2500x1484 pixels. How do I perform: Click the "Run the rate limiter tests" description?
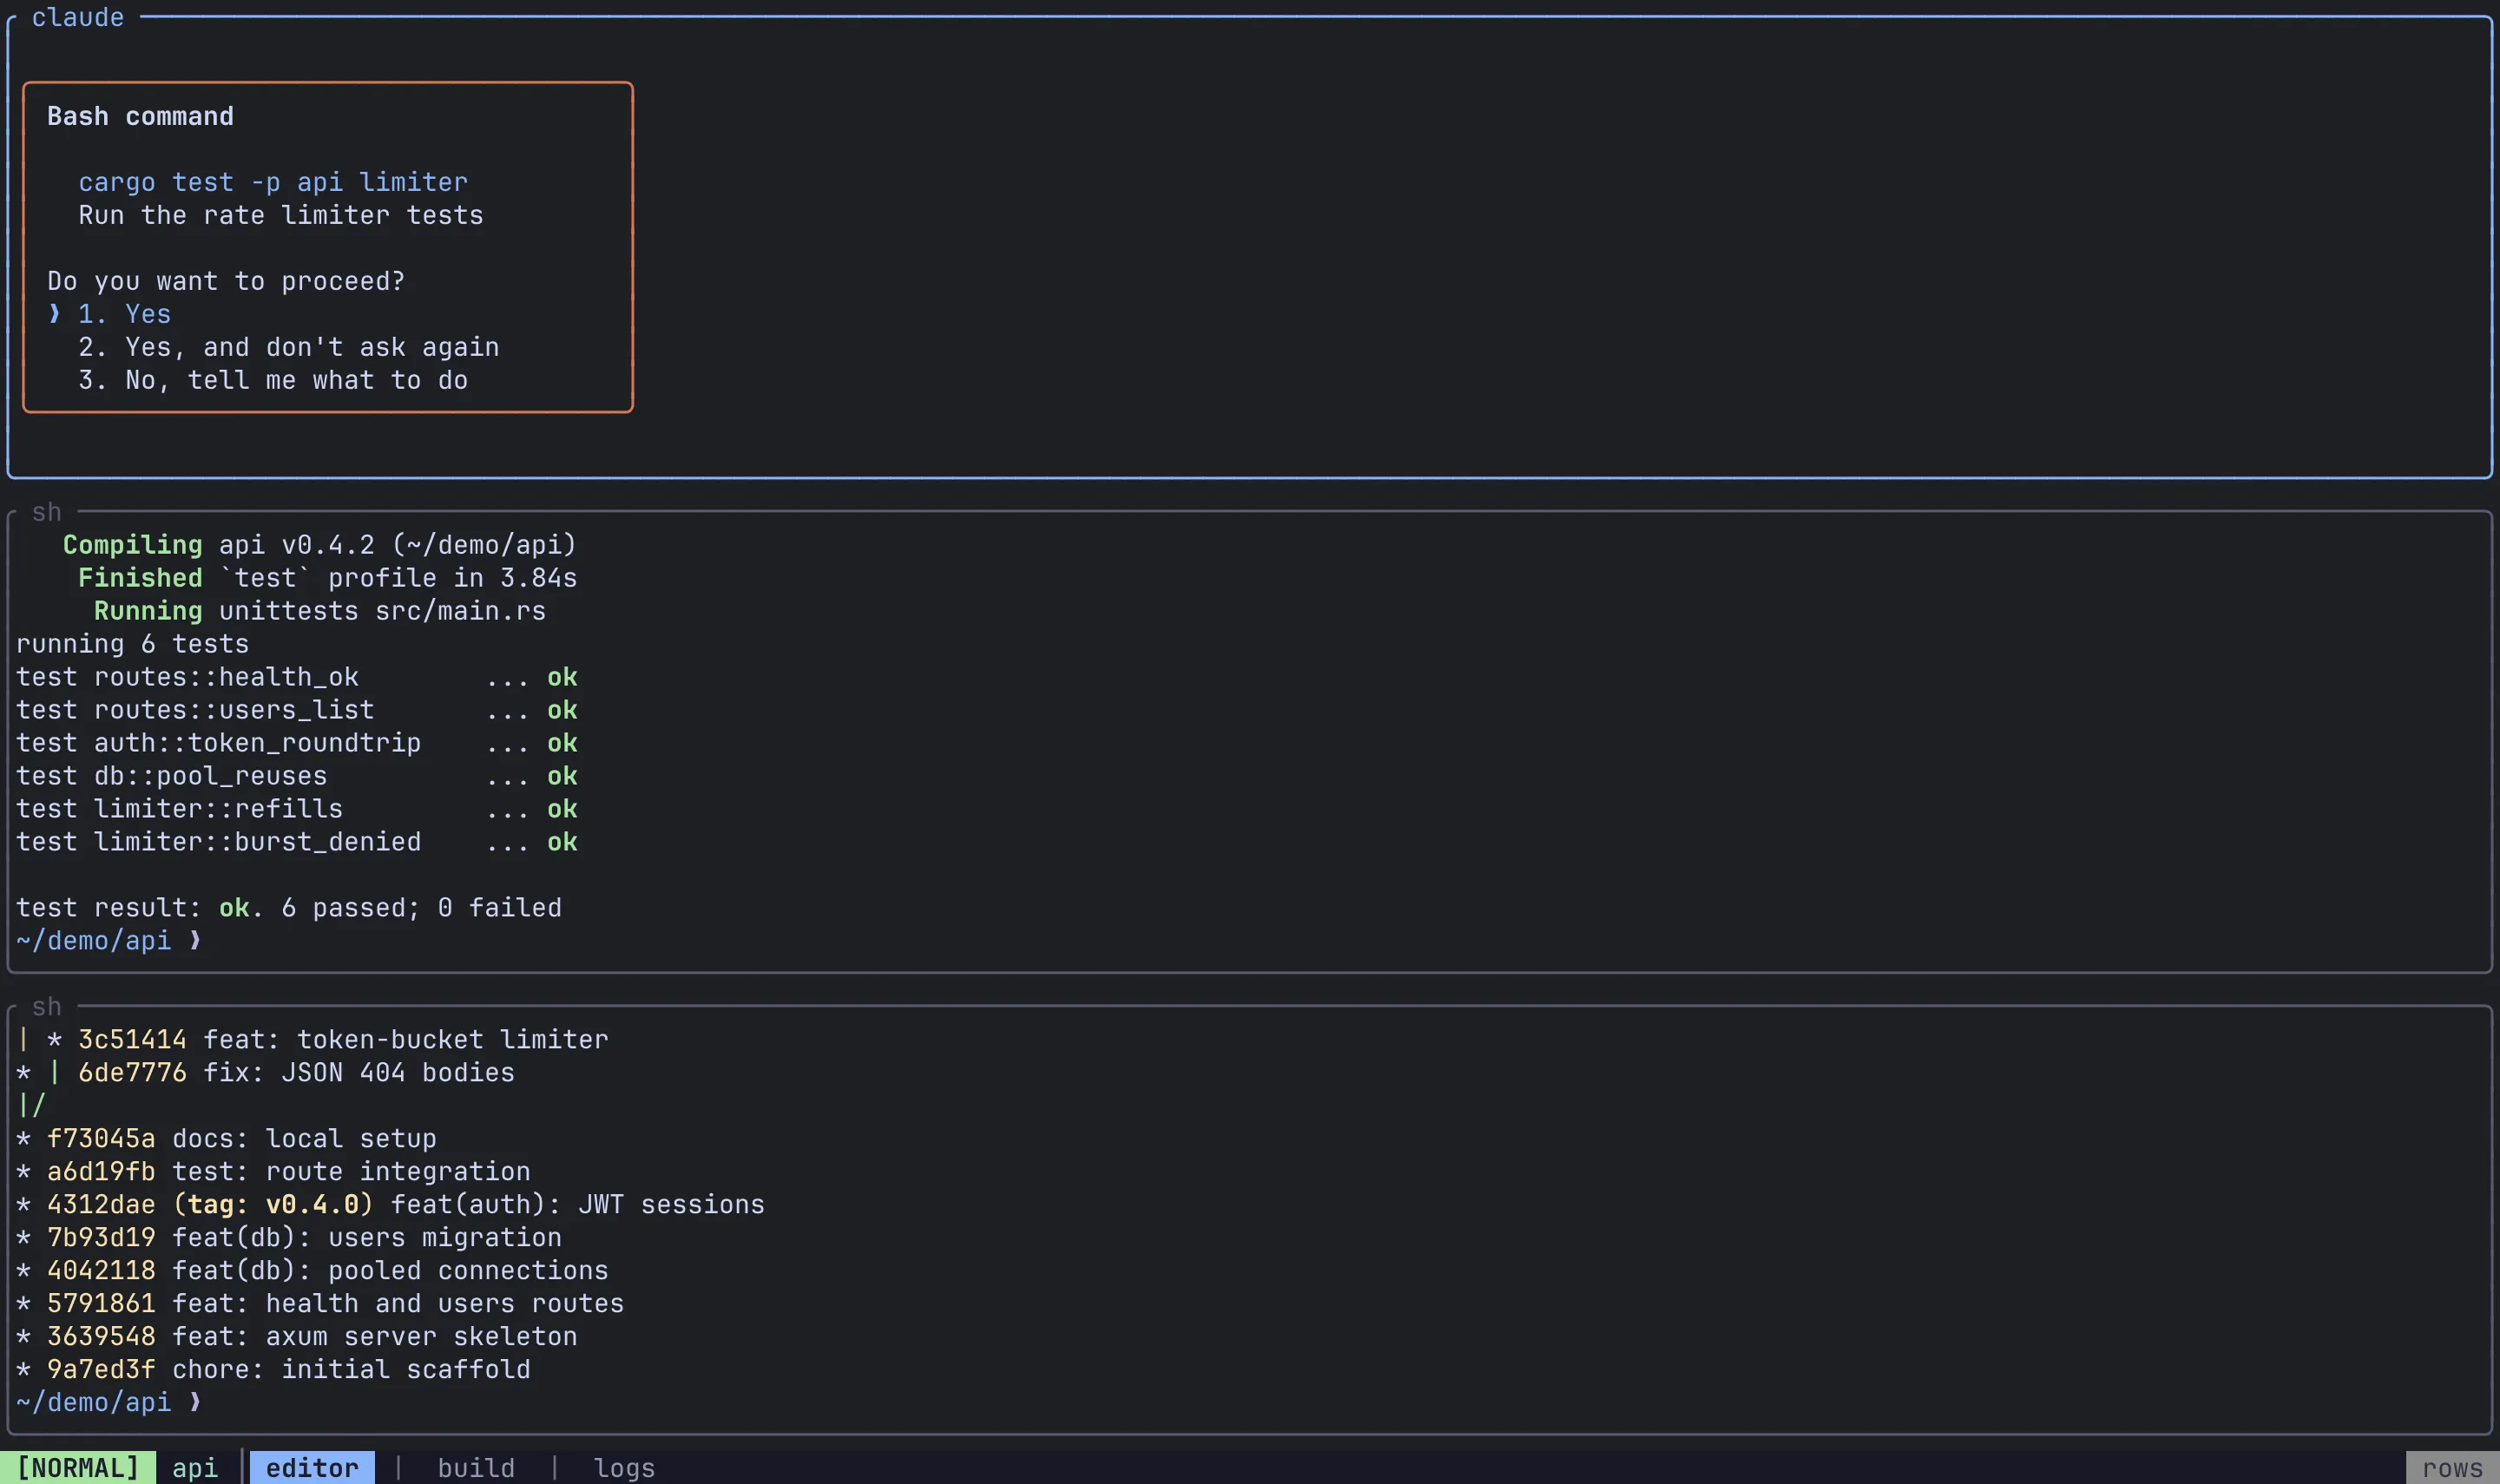tap(281, 215)
